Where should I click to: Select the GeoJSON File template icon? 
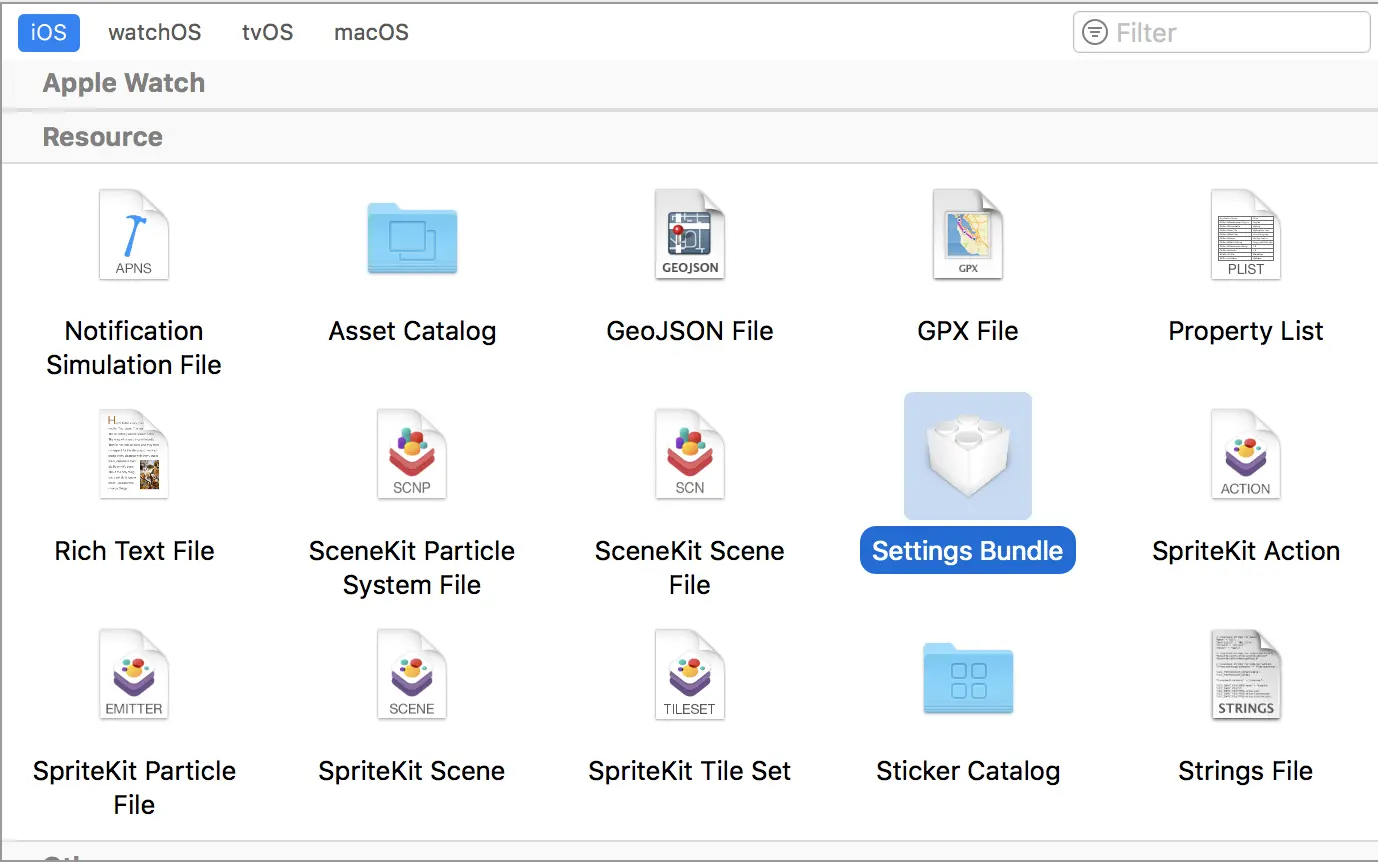click(x=690, y=235)
